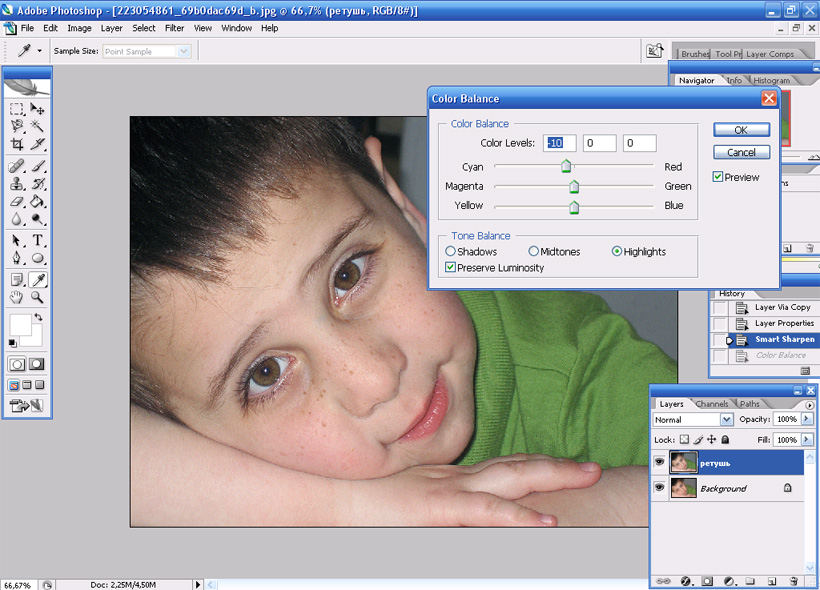820x590 pixels.
Task: Hide the ретушь layer
Action: click(659, 462)
